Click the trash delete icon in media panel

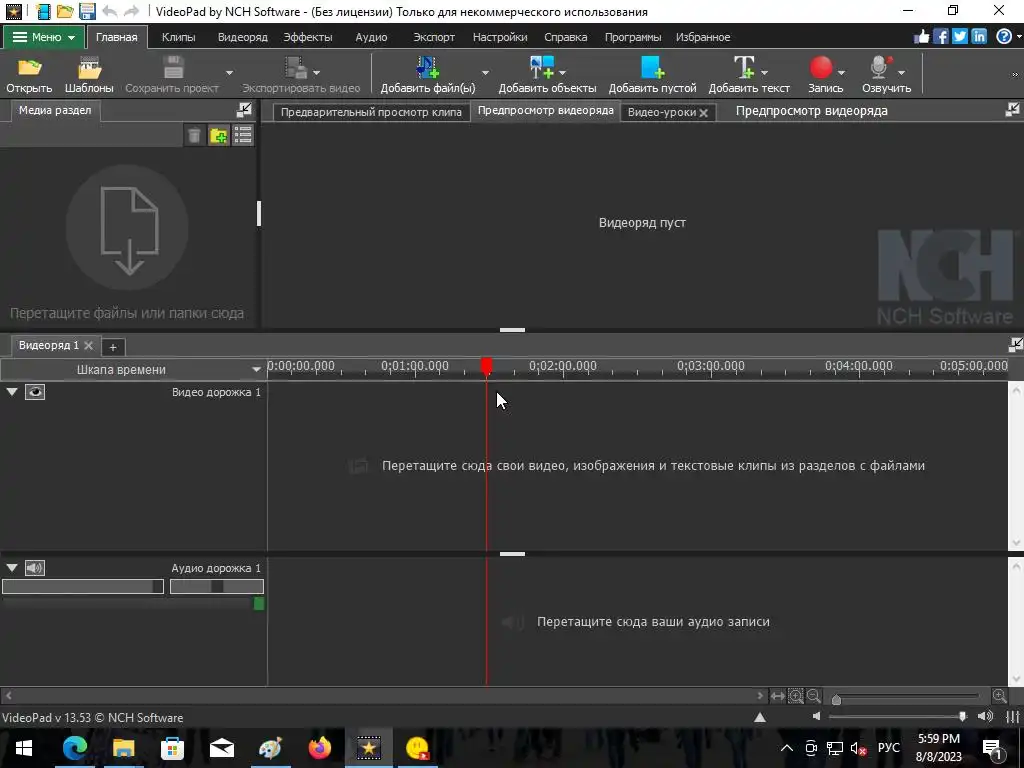pyautogui.click(x=194, y=136)
